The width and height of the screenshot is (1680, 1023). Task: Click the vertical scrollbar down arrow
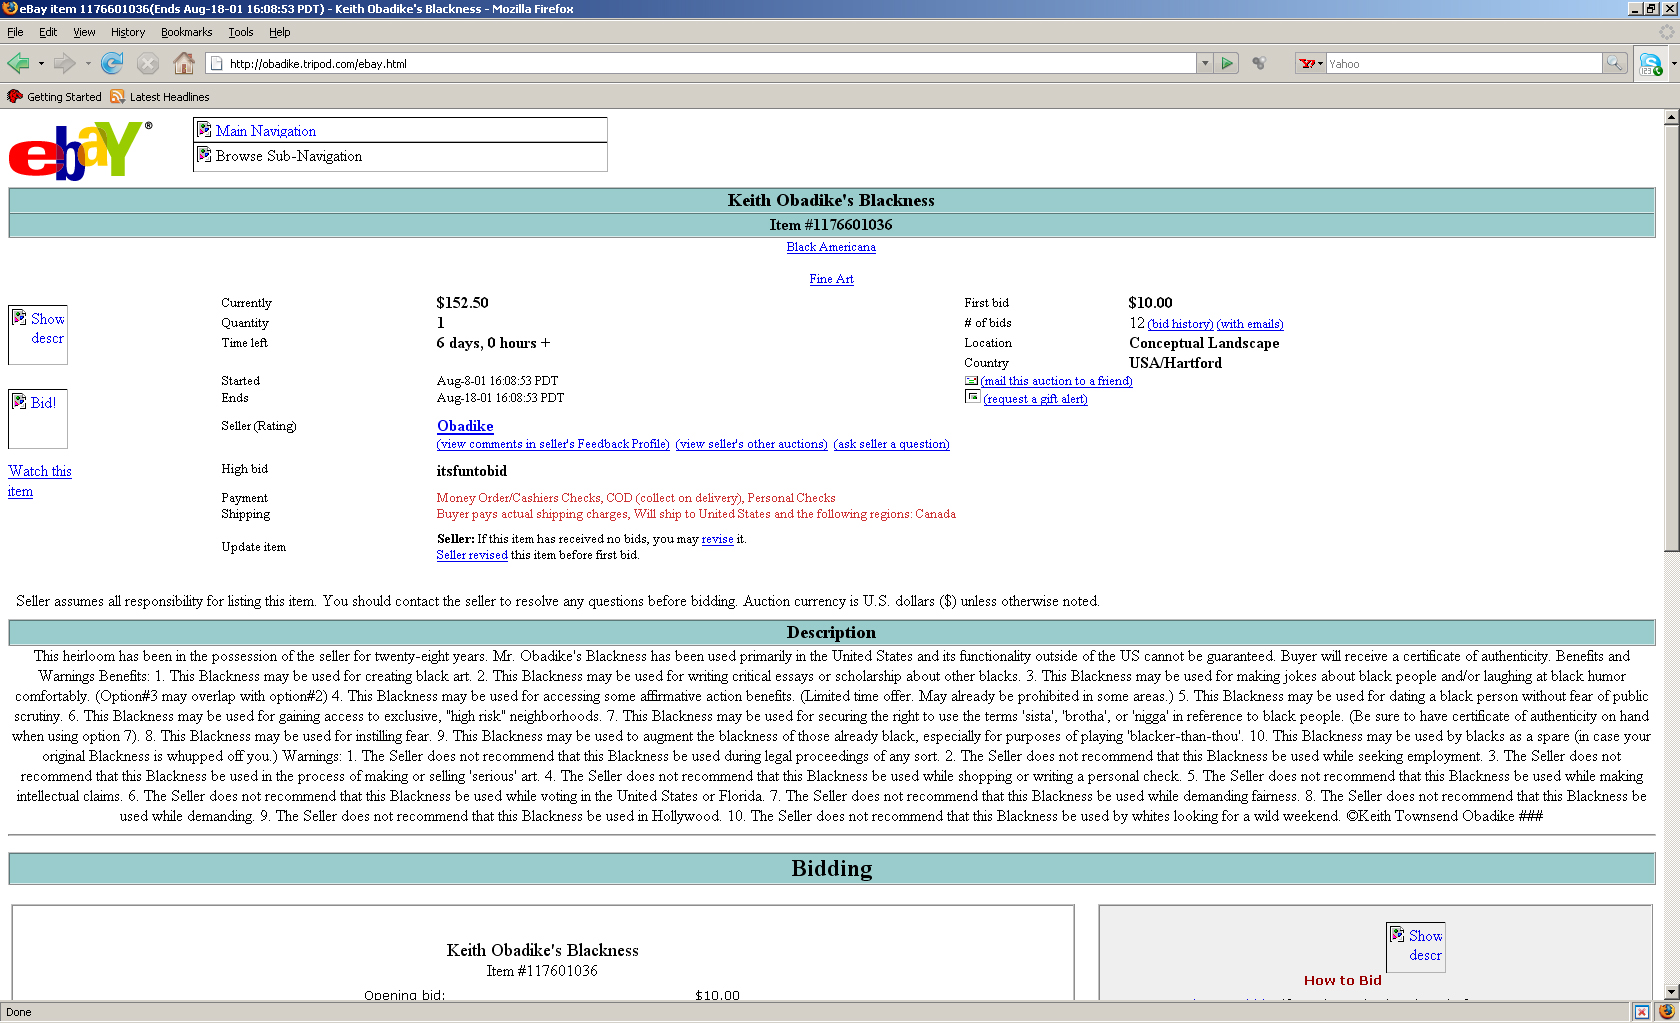tap(1671, 992)
